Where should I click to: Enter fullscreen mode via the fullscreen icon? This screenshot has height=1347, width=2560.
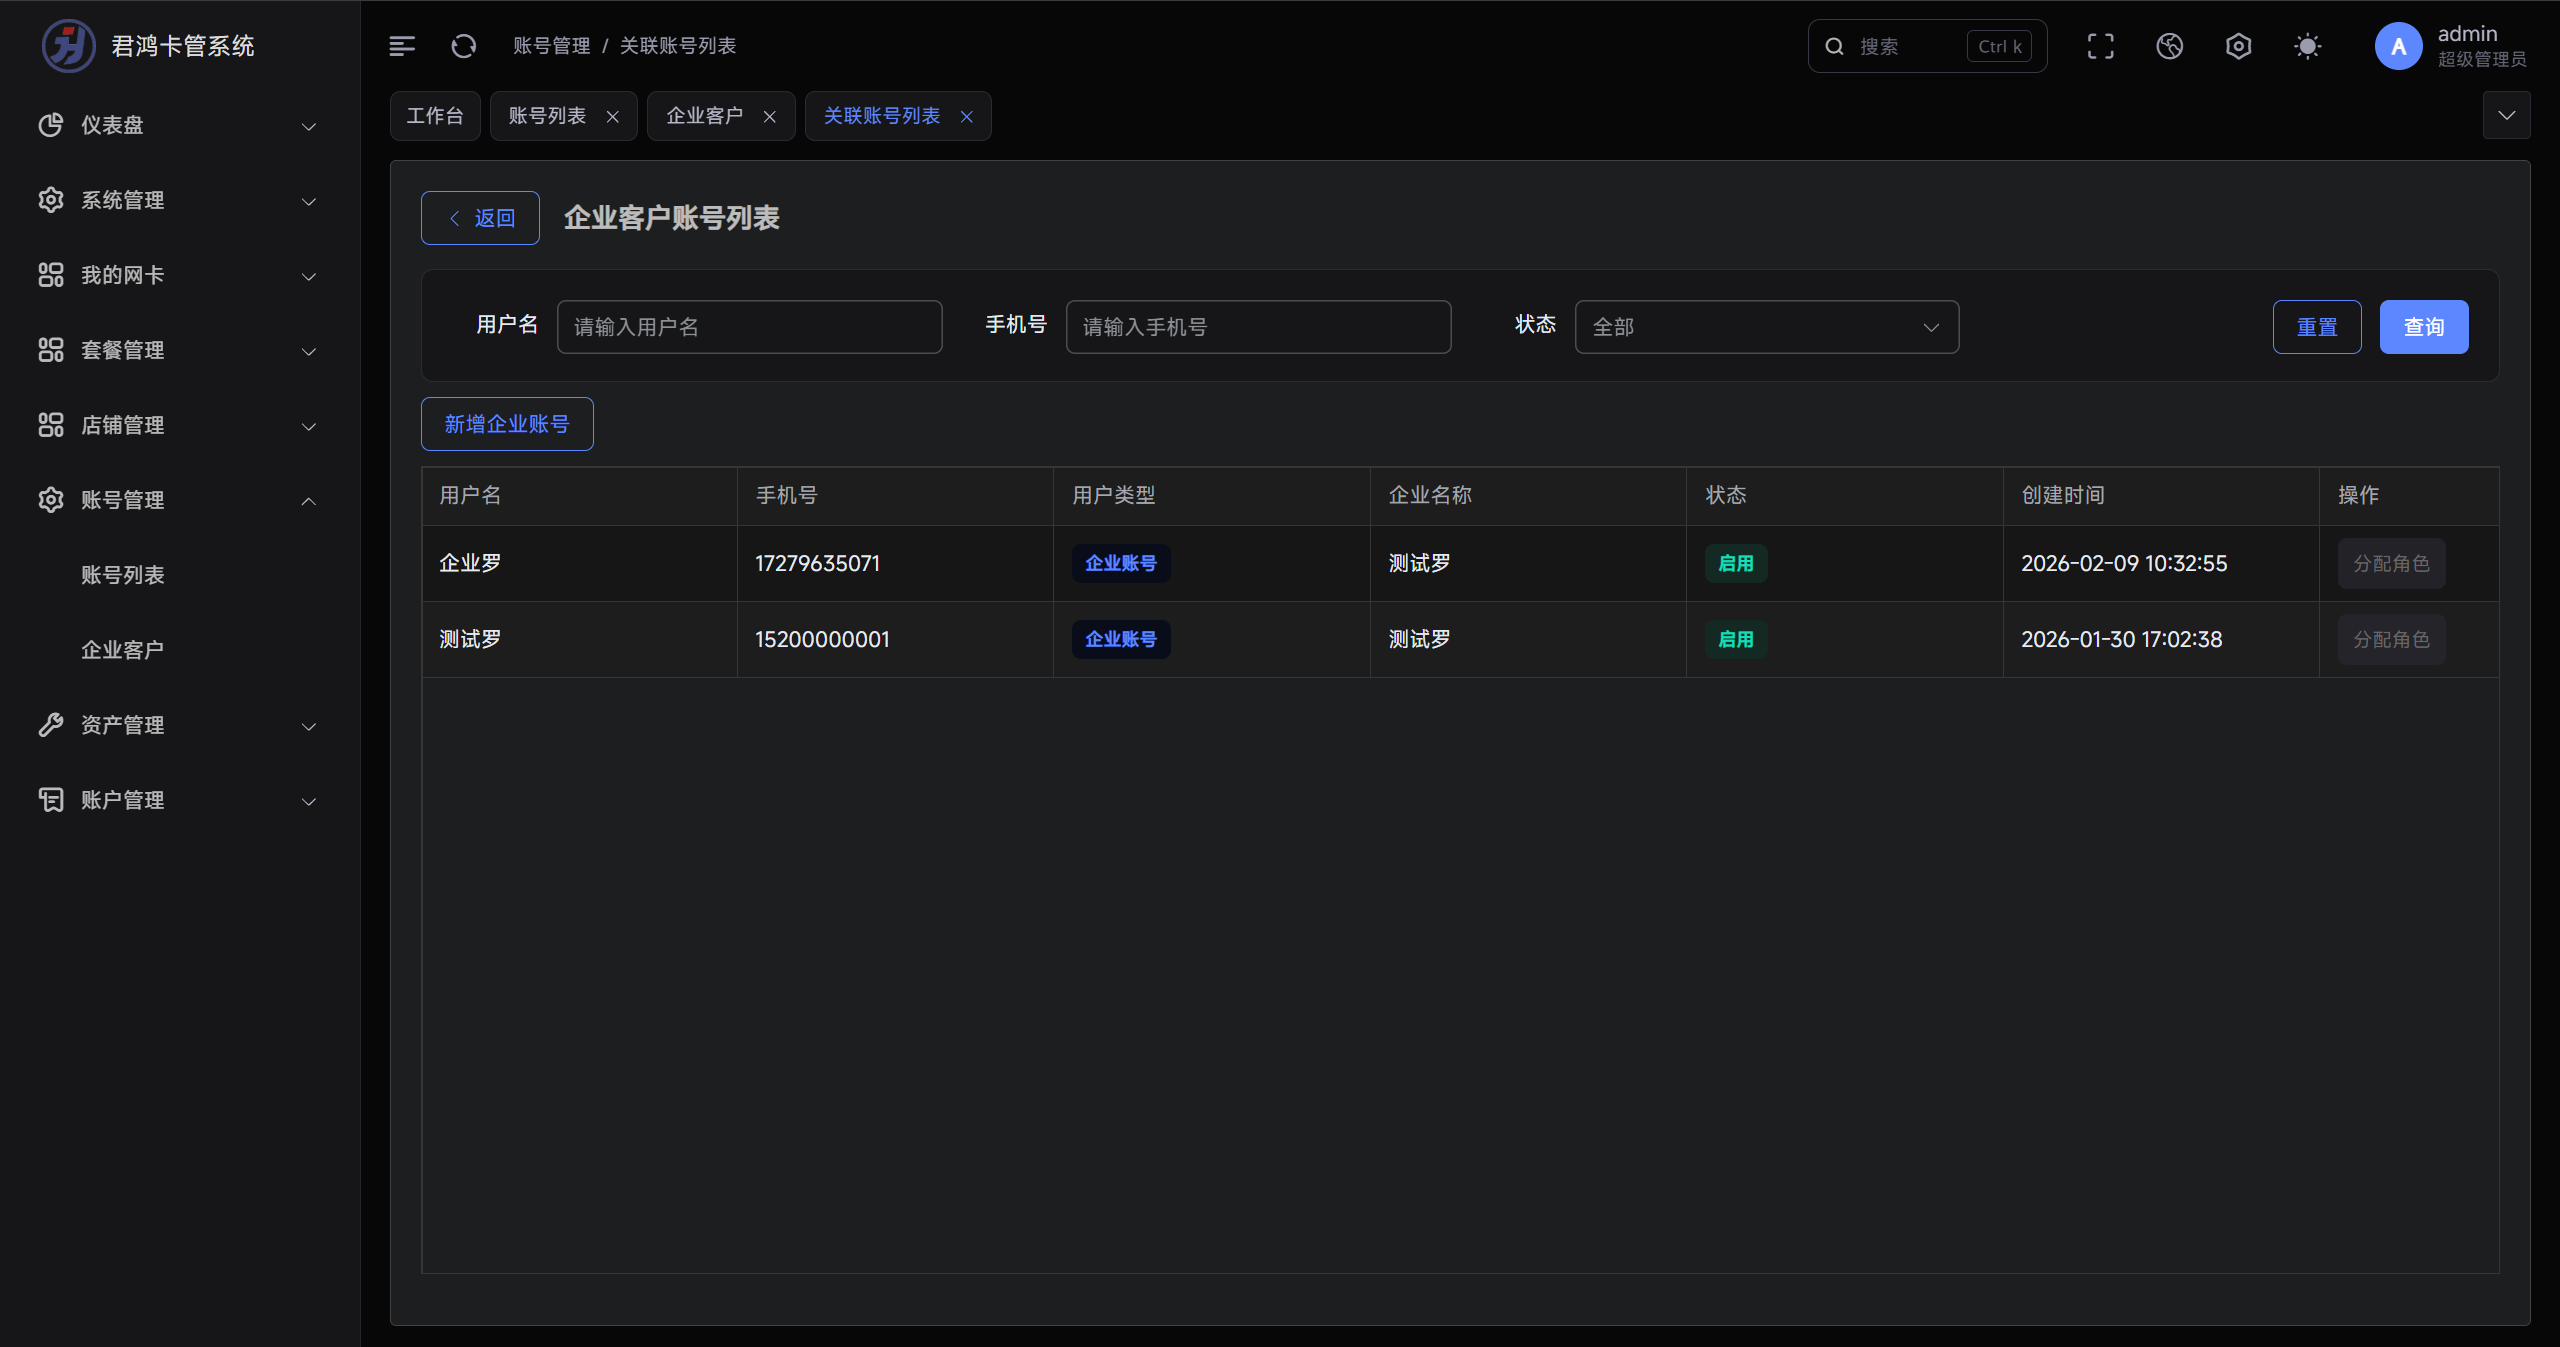point(2100,46)
